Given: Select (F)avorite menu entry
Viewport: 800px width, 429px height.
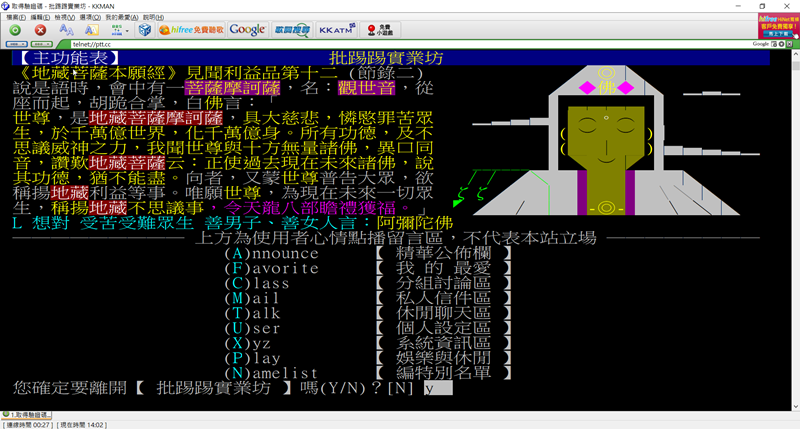Looking at the screenshot, I should (x=271, y=268).
